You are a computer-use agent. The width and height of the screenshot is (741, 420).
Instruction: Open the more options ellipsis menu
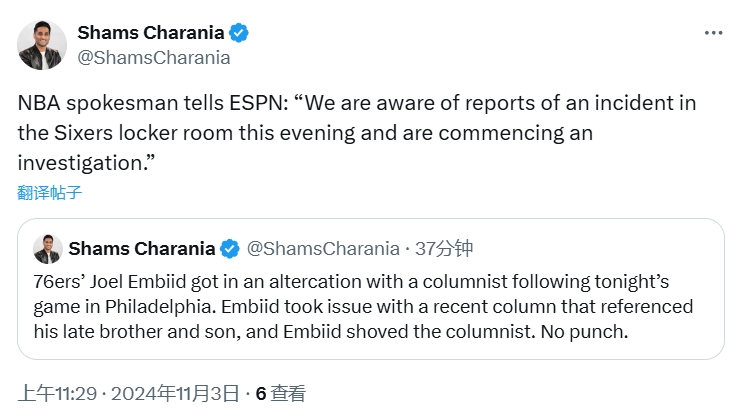pyautogui.click(x=713, y=33)
